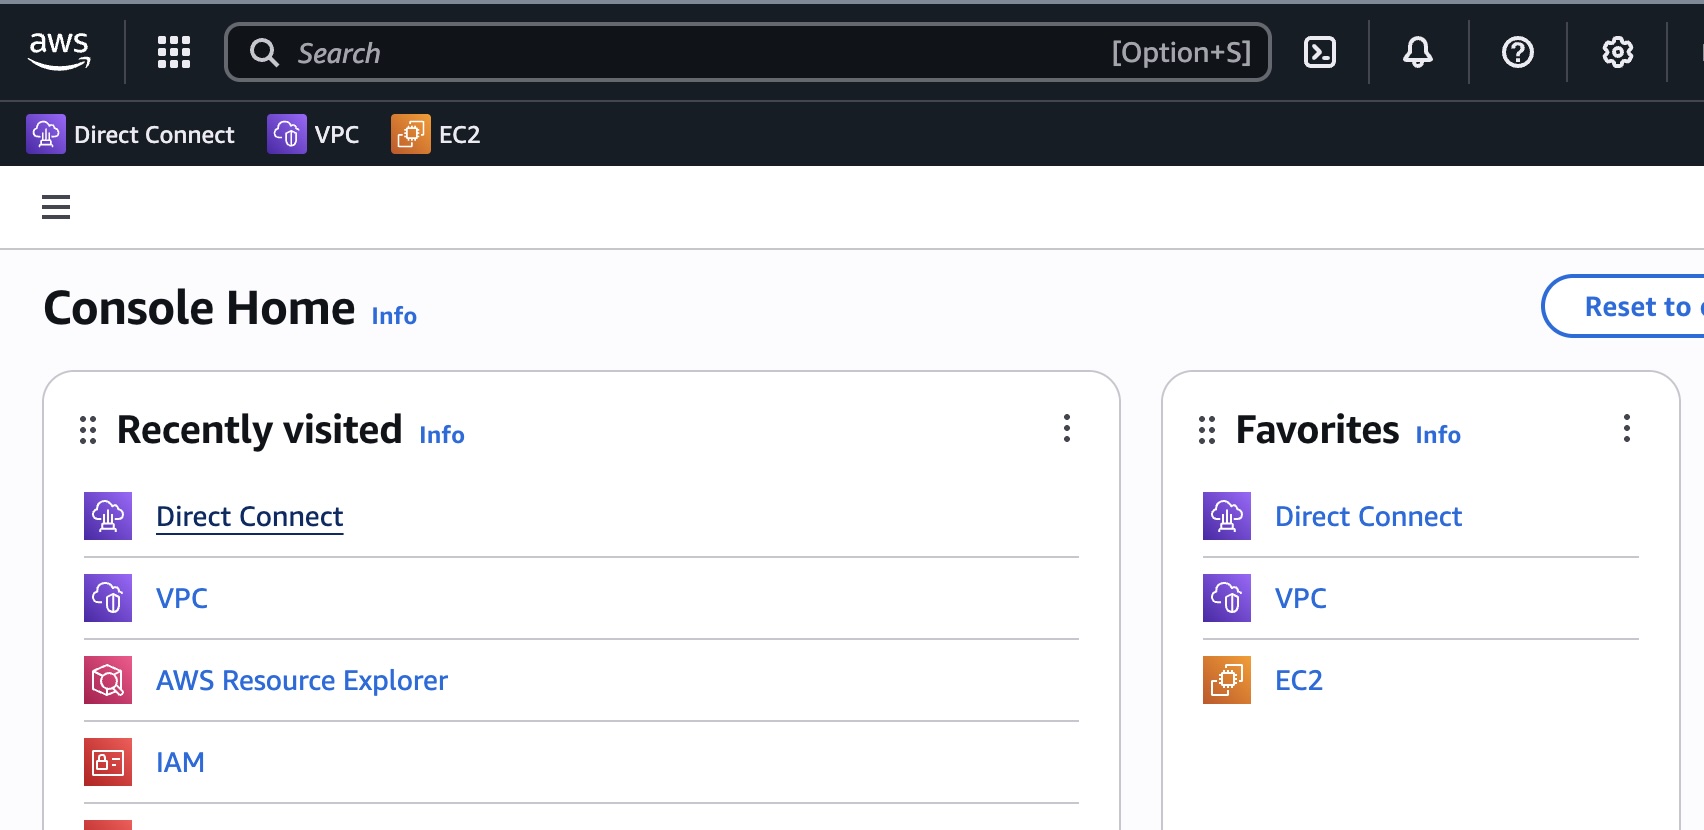Grab Recently visited widget drag handle

88,430
